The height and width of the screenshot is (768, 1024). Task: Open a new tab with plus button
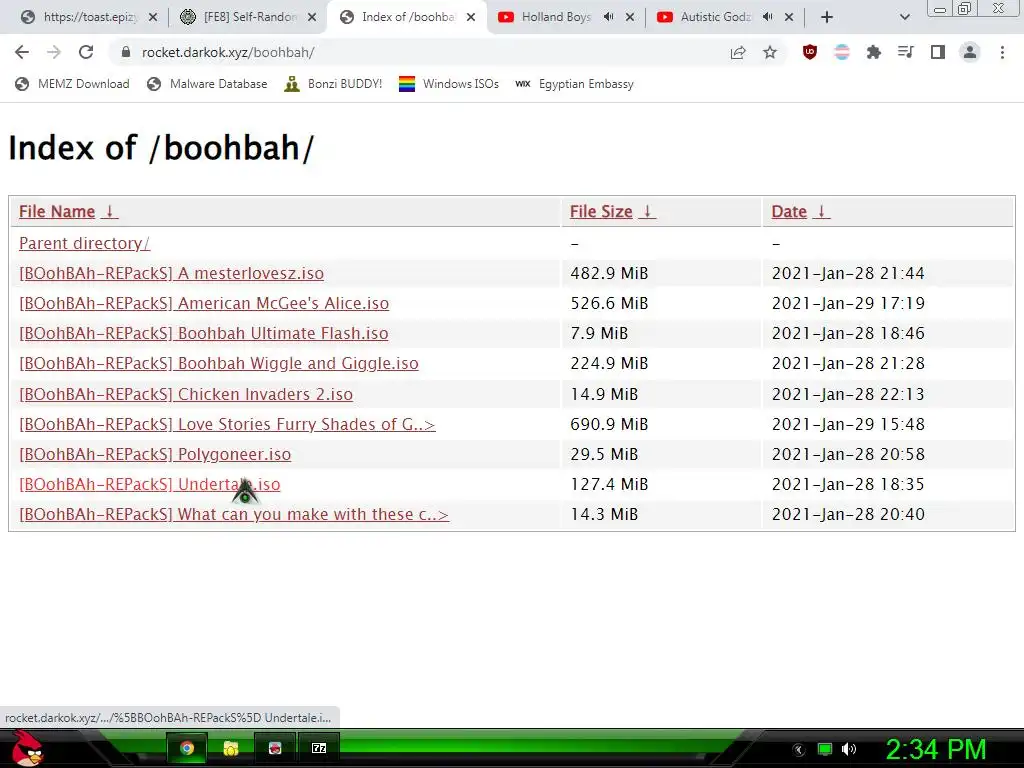click(827, 17)
